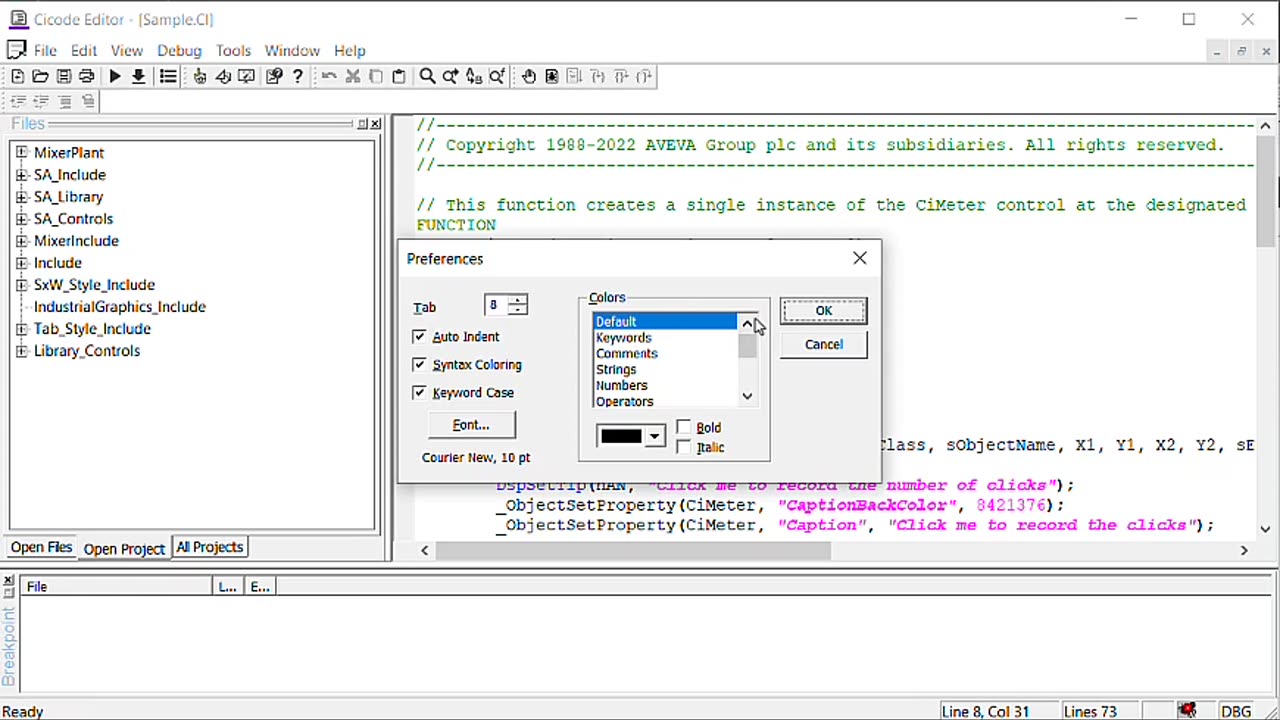
Task: Click the red status icon beside DBG
Action: [x=1187, y=711]
